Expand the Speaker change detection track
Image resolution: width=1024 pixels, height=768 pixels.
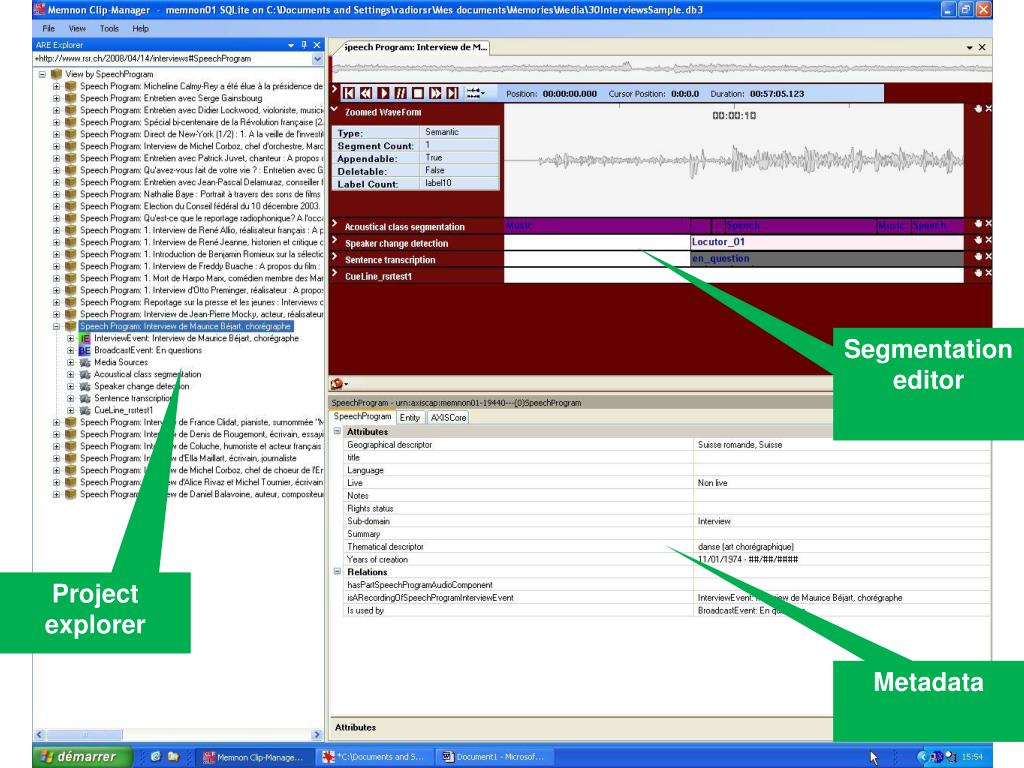tap(334, 240)
